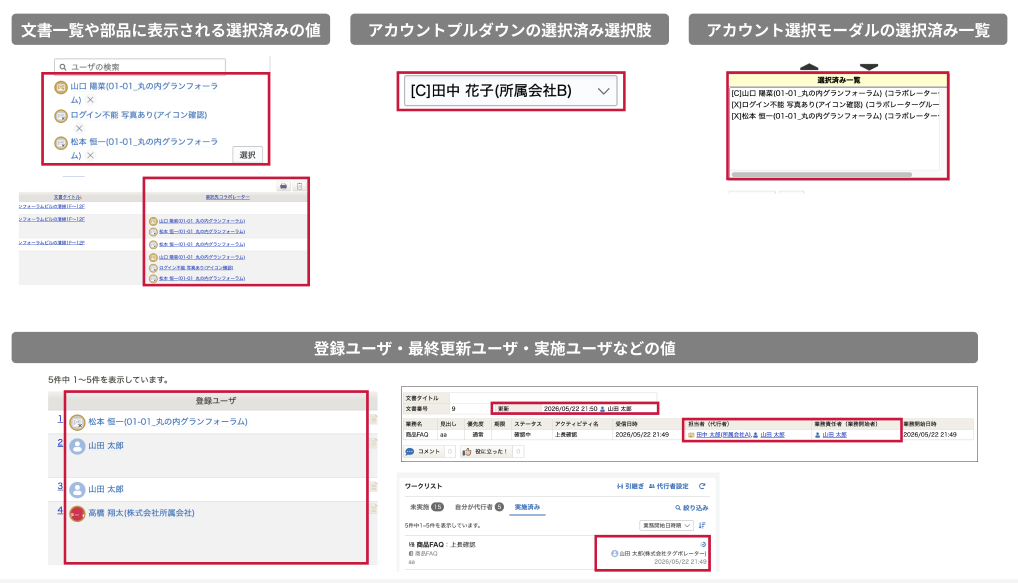Screen dimensions: 1018x583
Task: Switch to the 未実施 tab
Action: point(426,507)
